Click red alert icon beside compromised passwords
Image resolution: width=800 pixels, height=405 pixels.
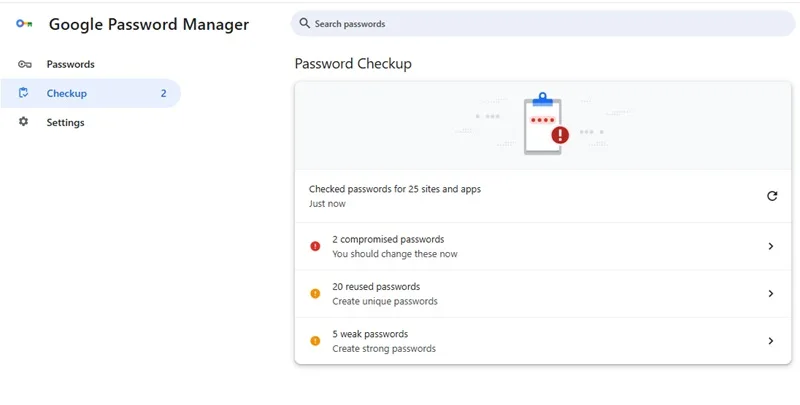point(315,246)
